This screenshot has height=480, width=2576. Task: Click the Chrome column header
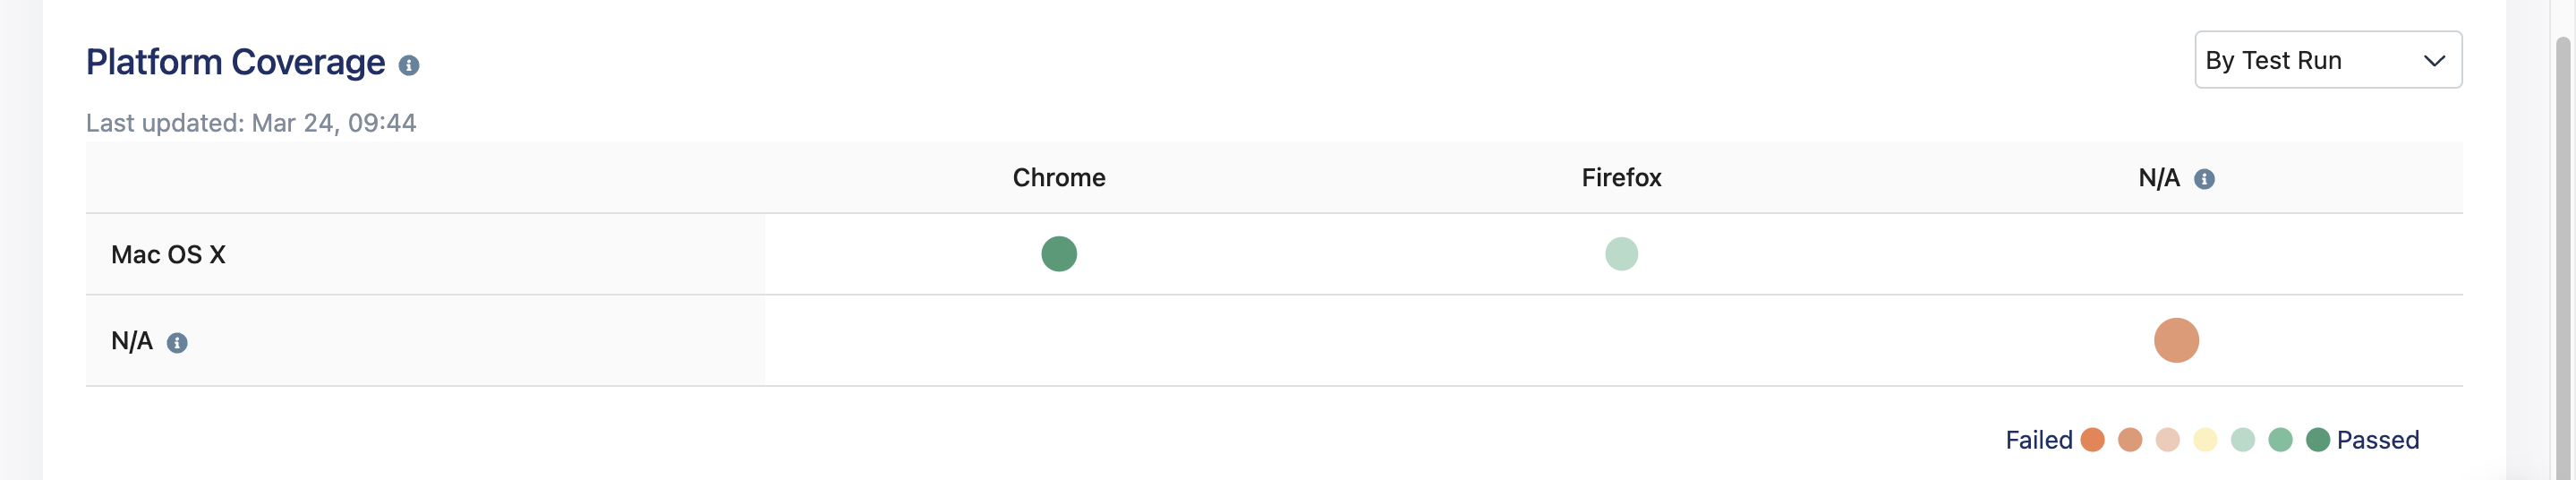tap(1058, 178)
